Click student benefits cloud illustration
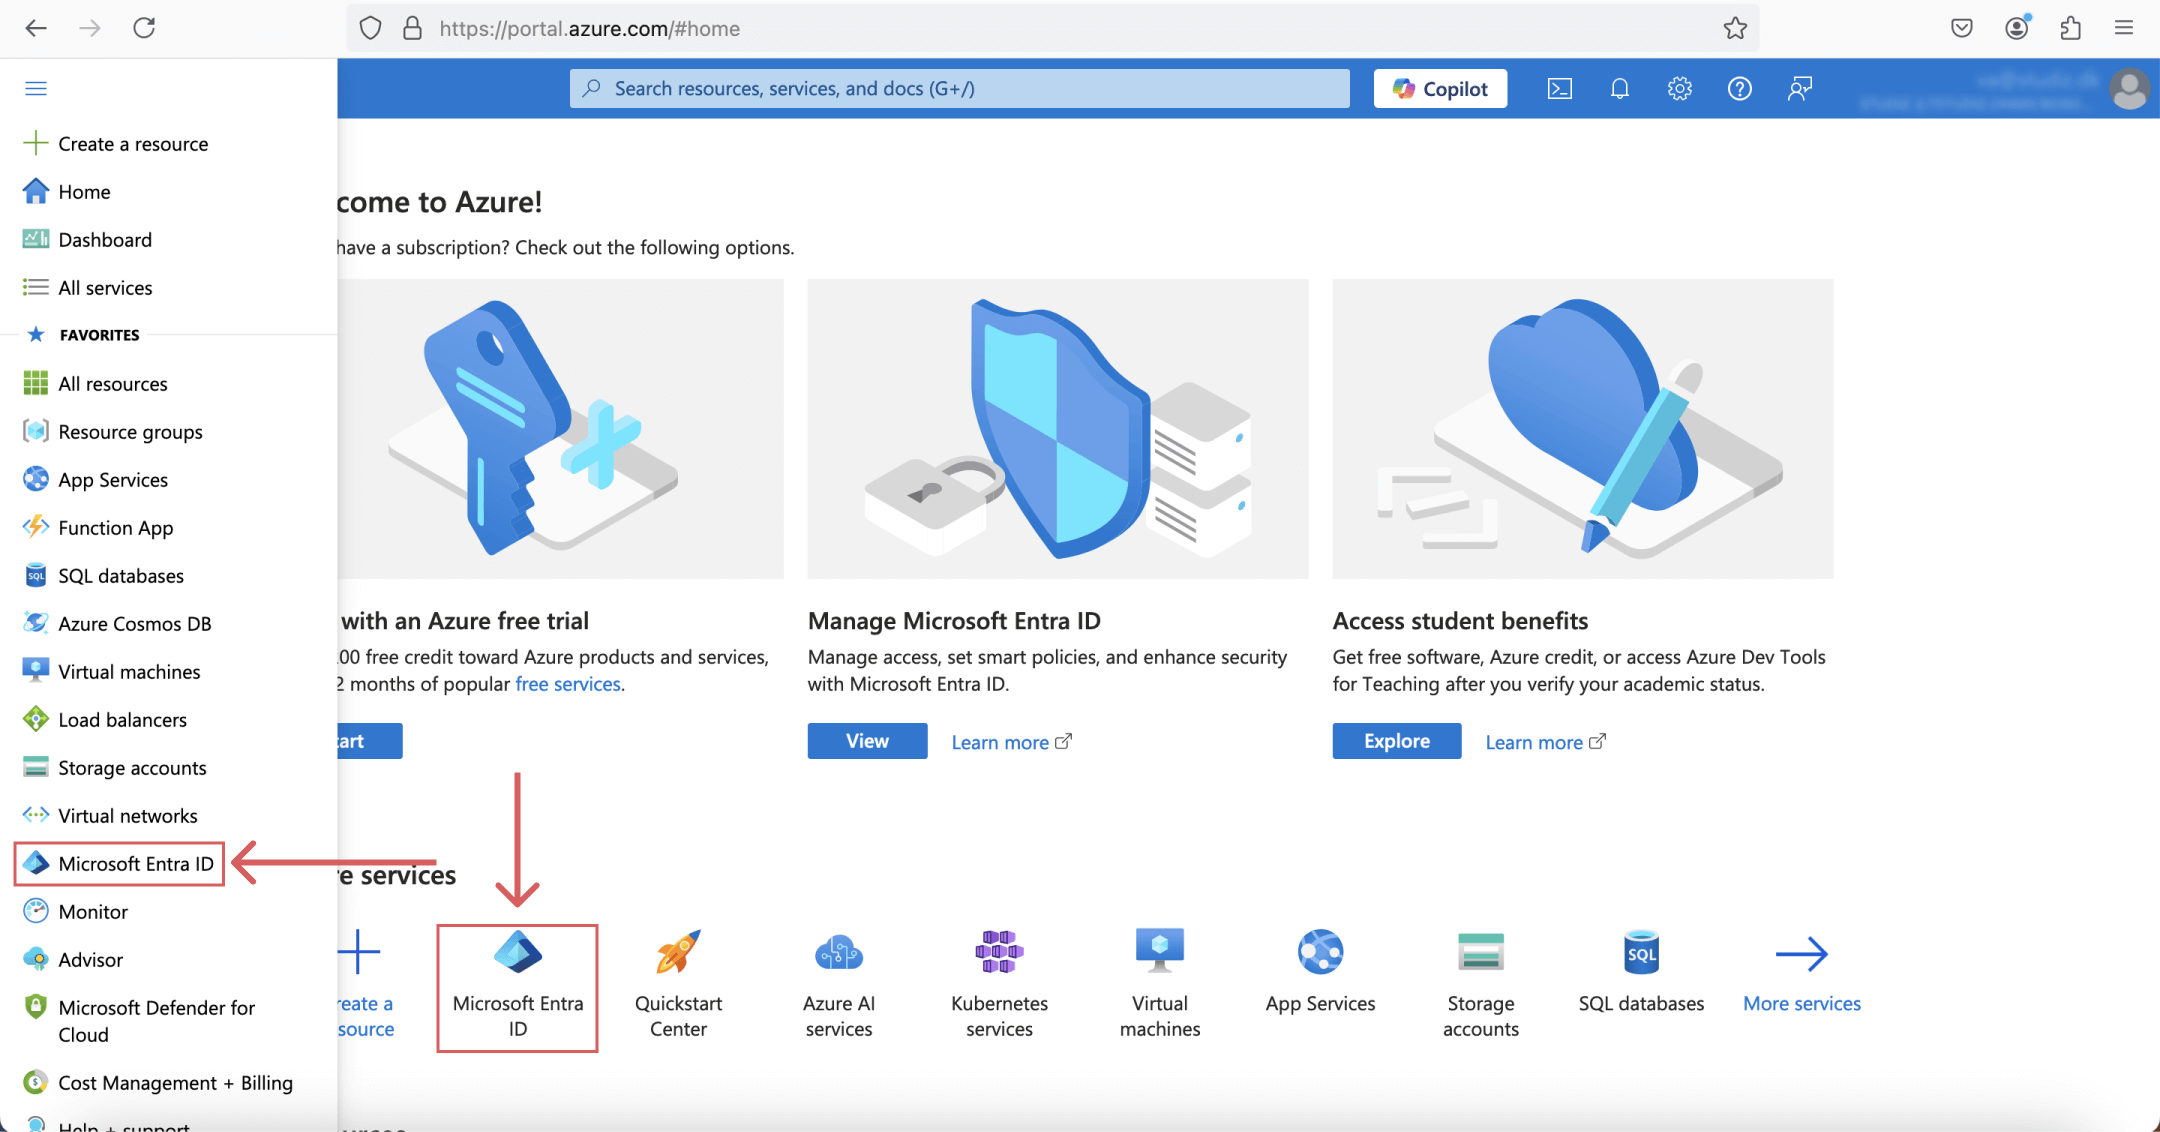The height and width of the screenshot is (1132, 2160). [x=1583, y=429]
